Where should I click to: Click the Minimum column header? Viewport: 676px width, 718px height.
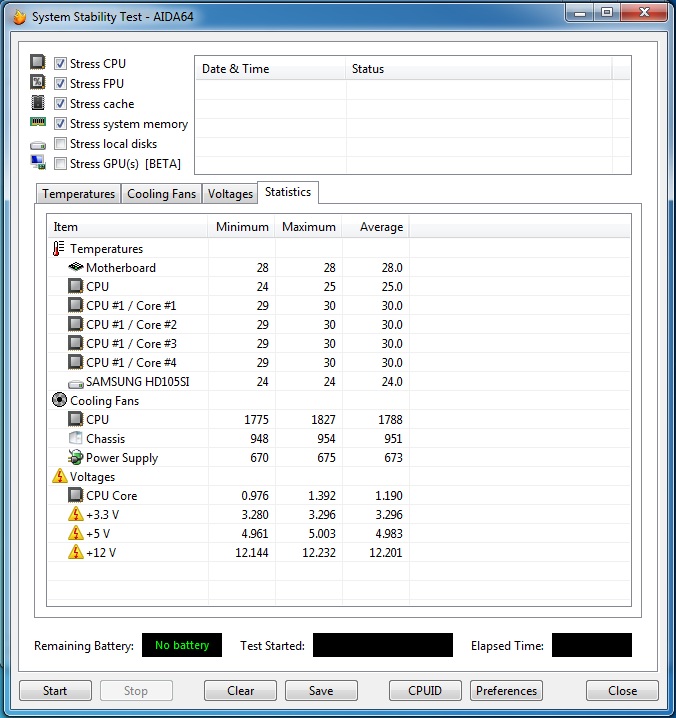[x=242, y=227]
